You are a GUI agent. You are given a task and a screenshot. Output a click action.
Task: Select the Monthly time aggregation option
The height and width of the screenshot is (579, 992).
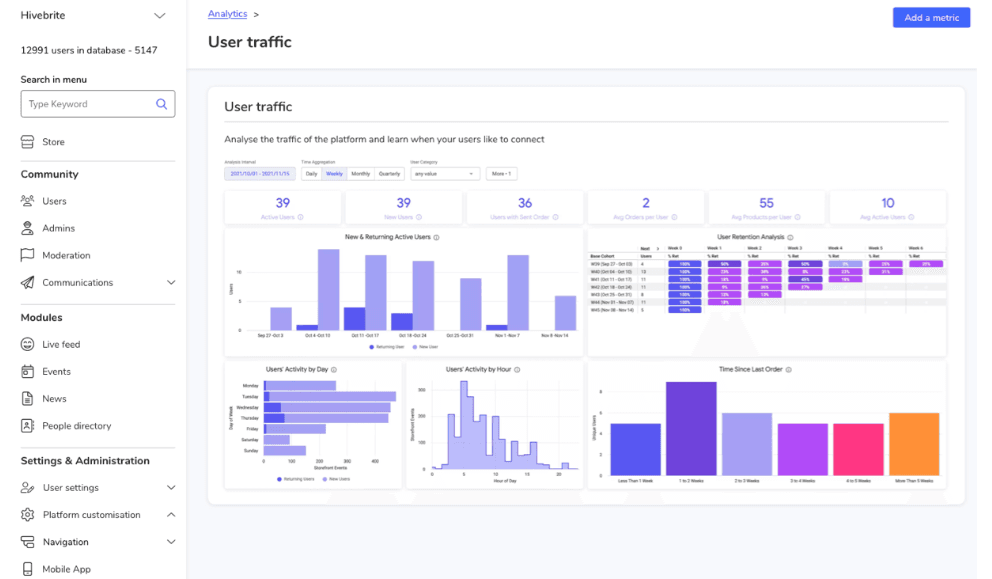(361, 173)
